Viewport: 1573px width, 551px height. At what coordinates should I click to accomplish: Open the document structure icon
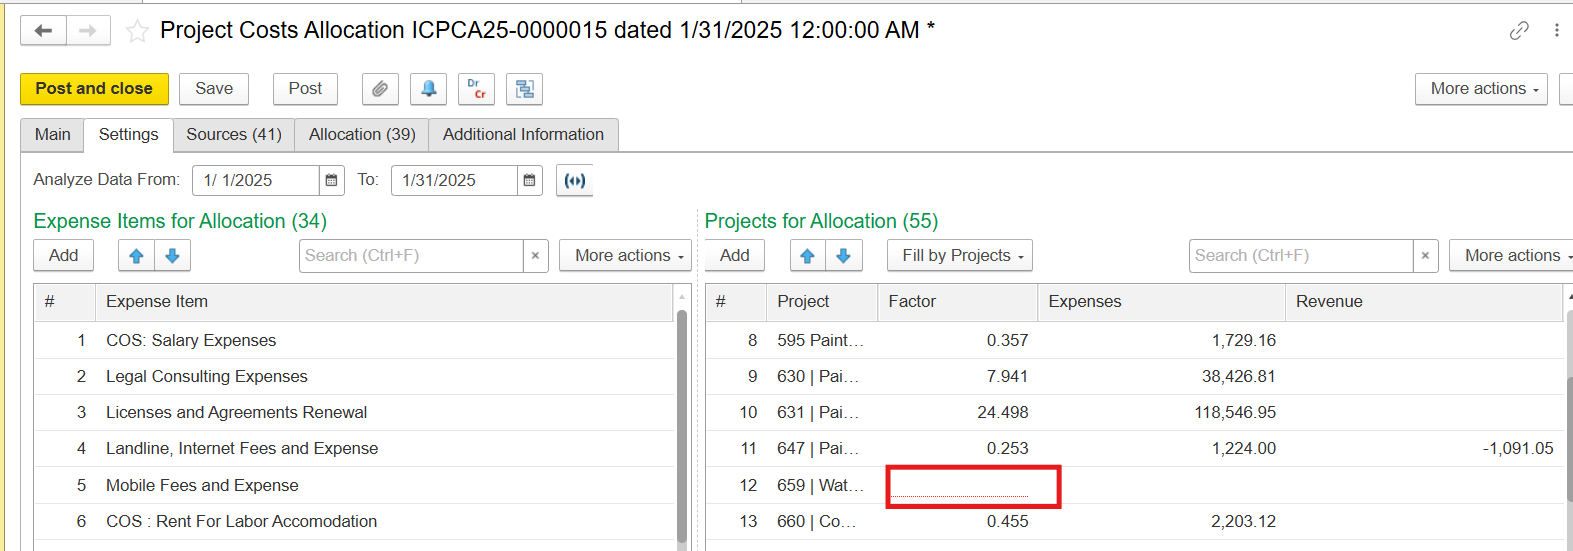coord(524,89)
